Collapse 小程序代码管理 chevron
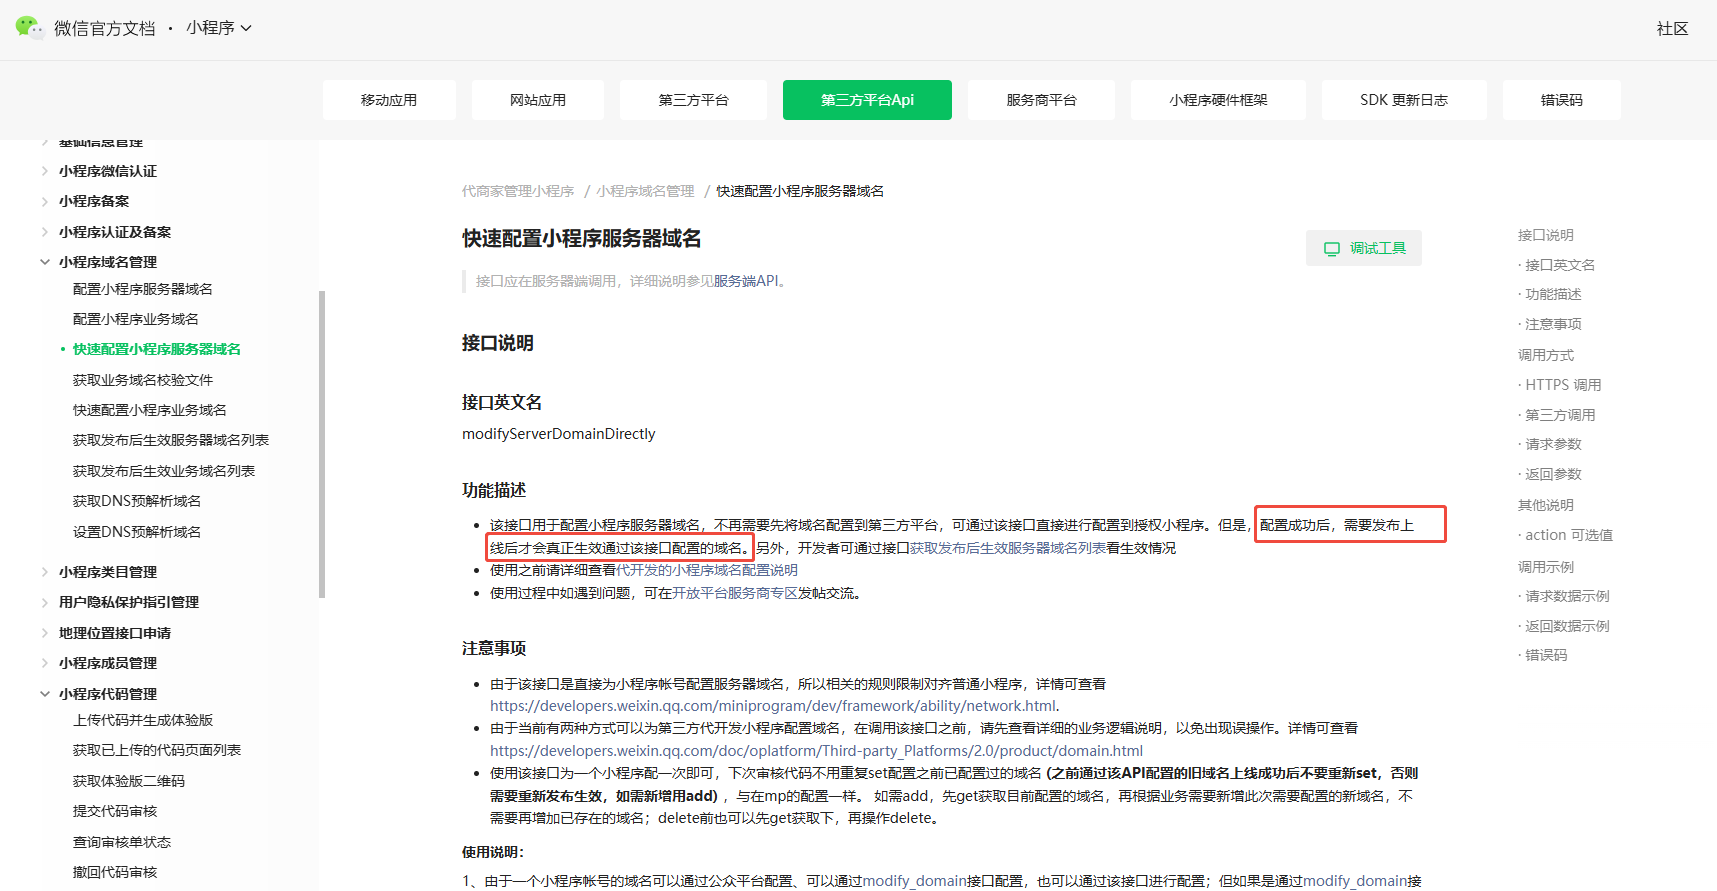The width and height of the screenshot is (1717, 891). 45,694
